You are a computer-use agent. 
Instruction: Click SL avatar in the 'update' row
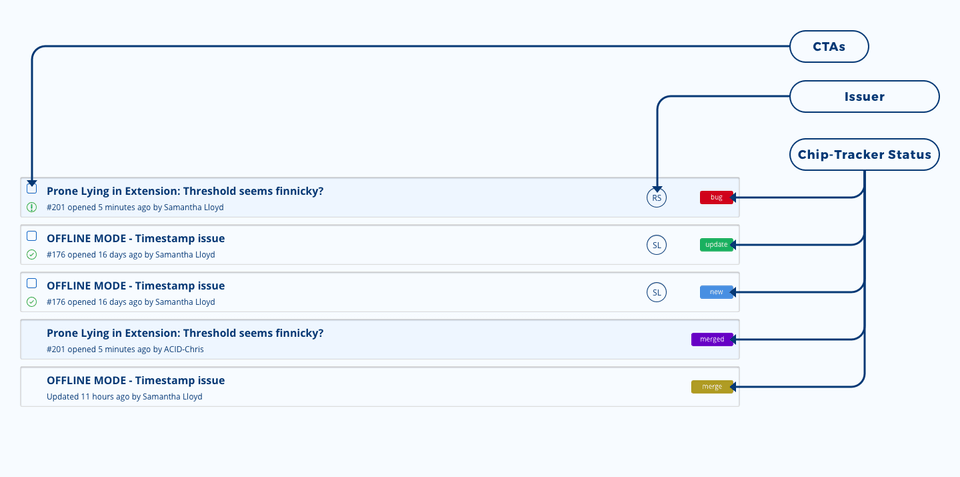(656, 245)
